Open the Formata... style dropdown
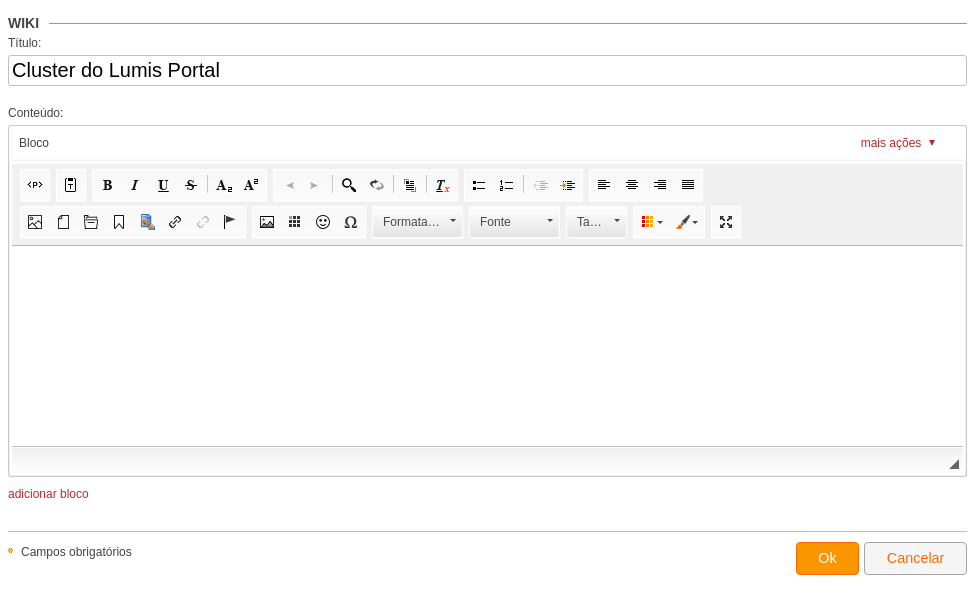Viewport: 975px width, 608px height. [417, 222]
